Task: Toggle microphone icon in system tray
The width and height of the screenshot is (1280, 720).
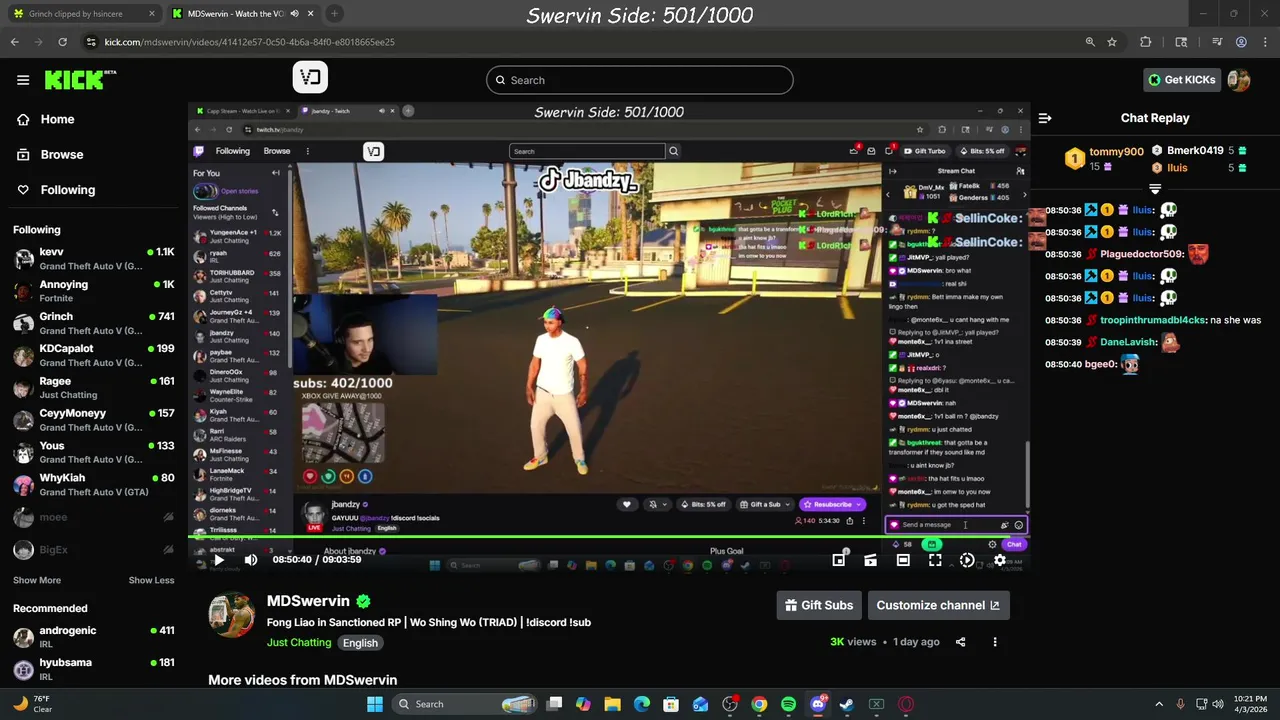Action: (x=1181, y=704)
